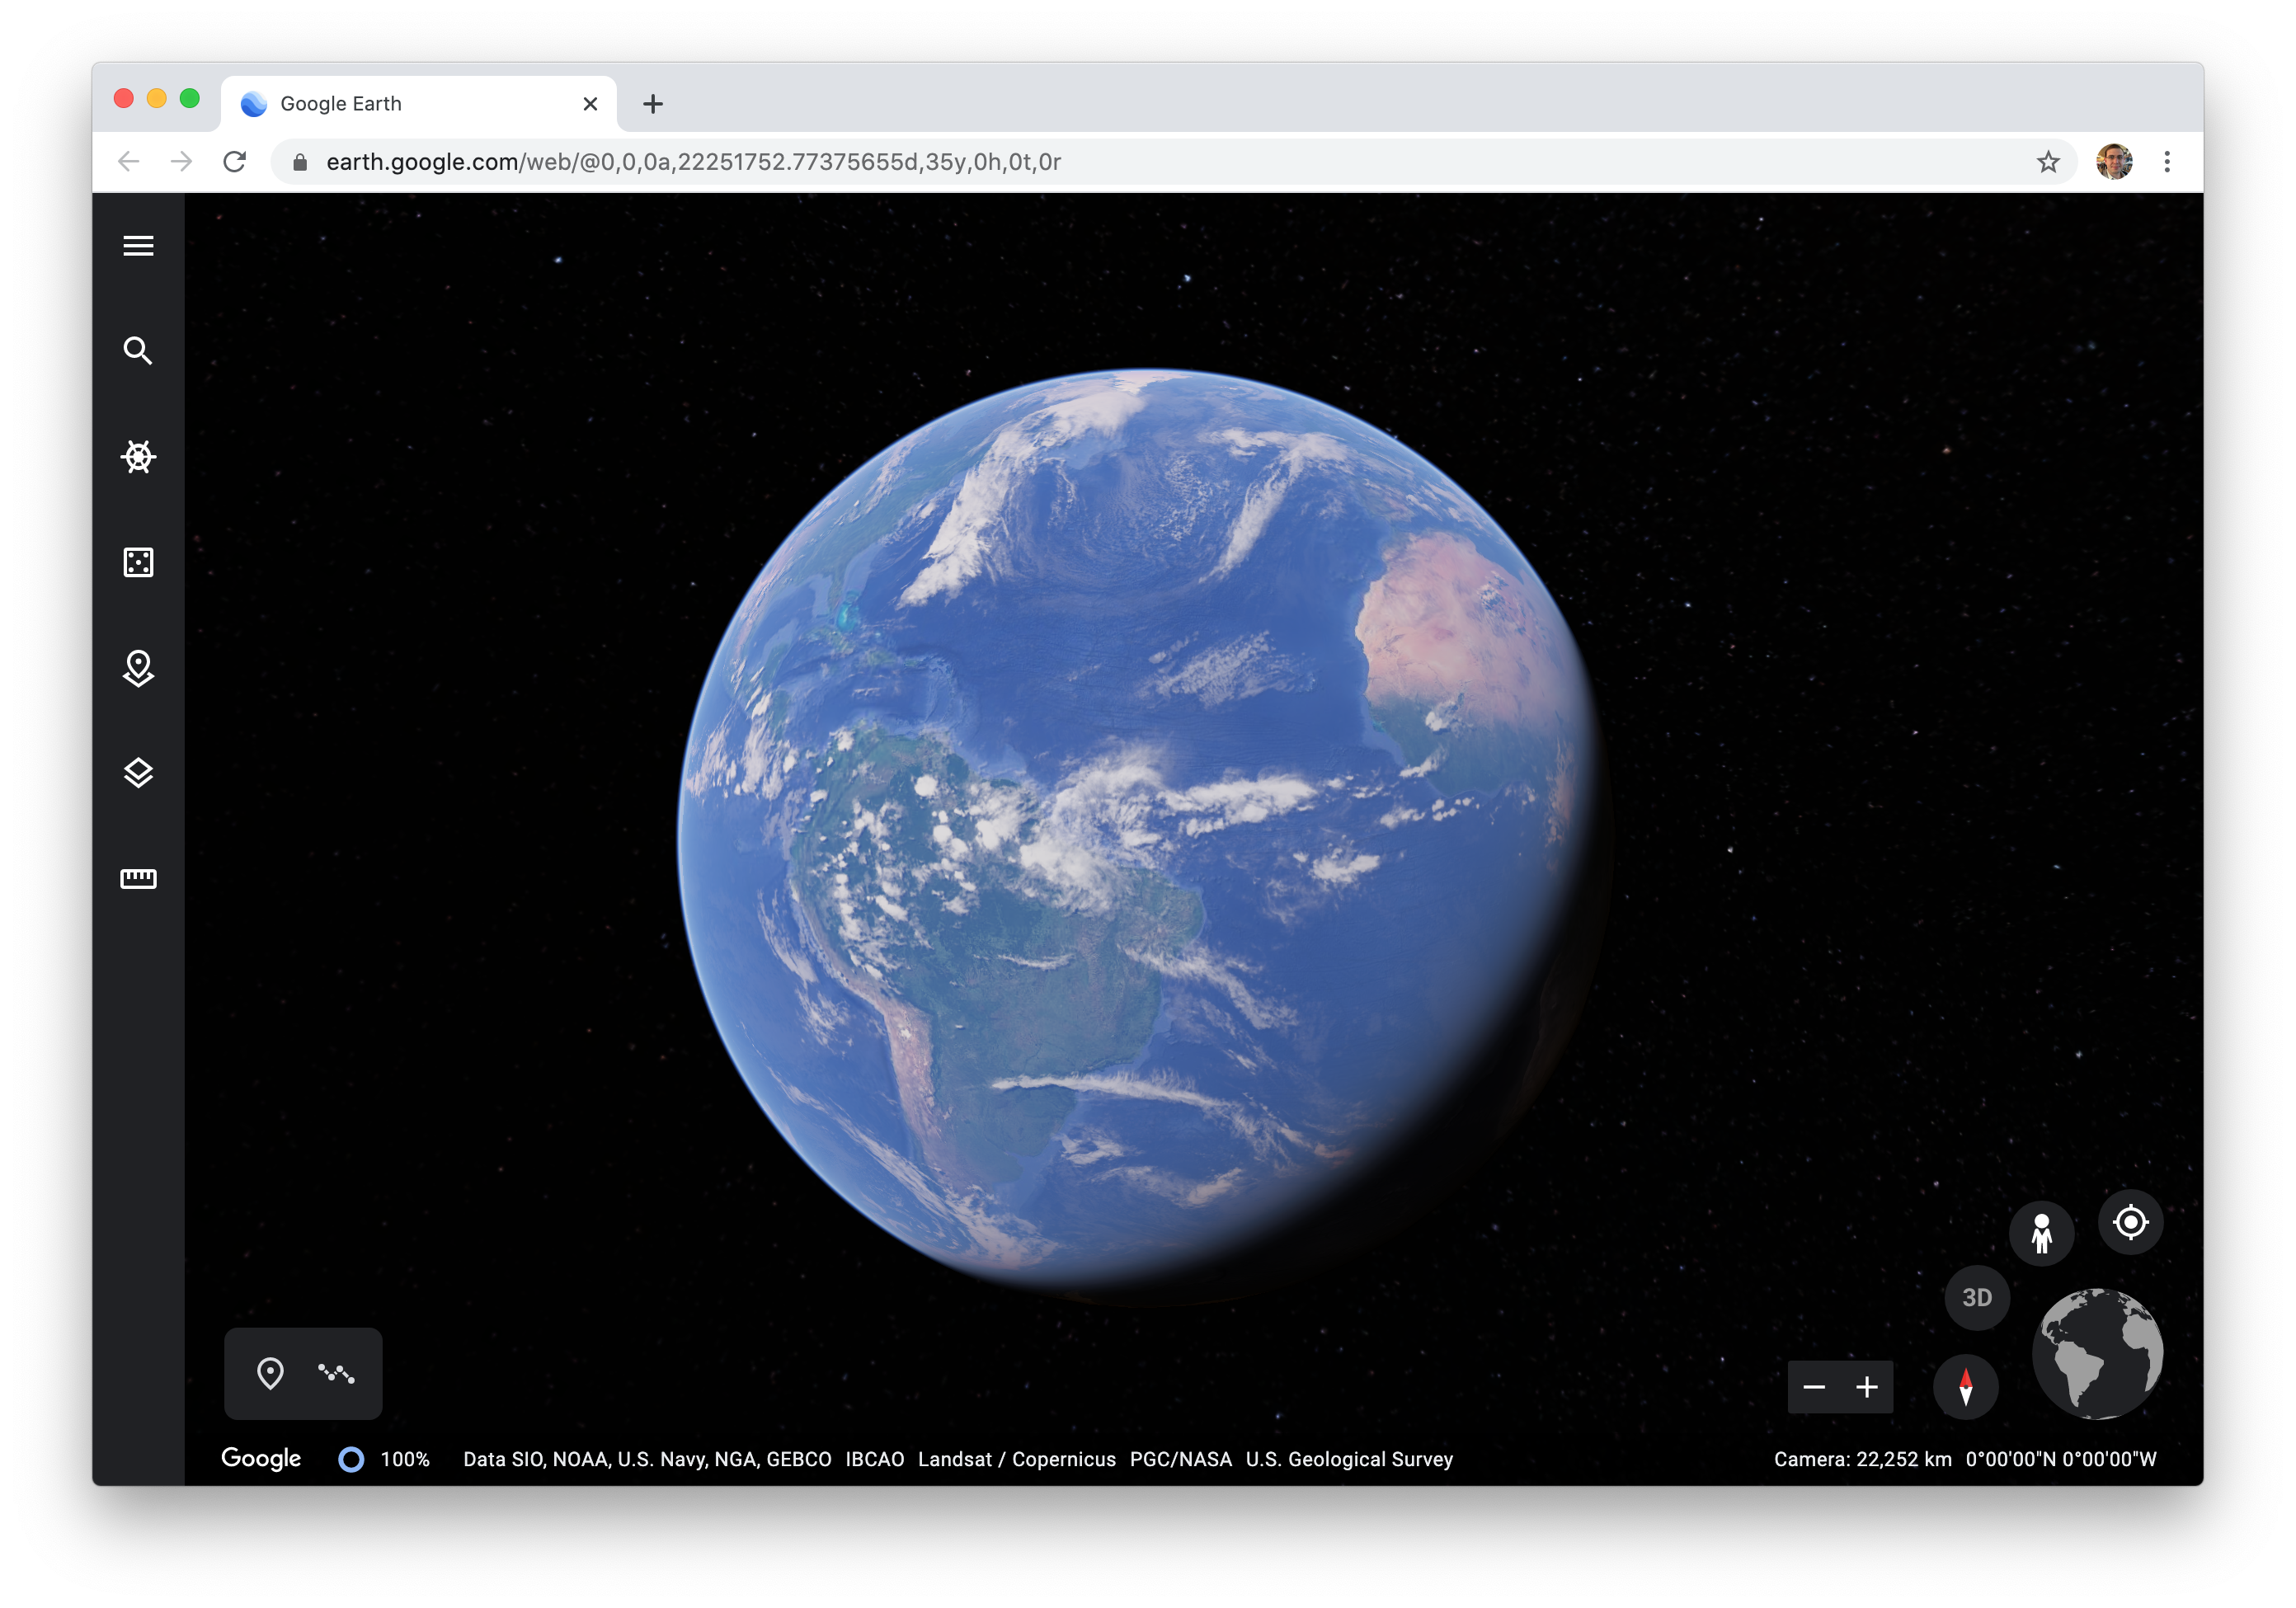Screen dimensions: 2296x1608
Task: Open the compass north indicator
Action: point(1966,1386)
